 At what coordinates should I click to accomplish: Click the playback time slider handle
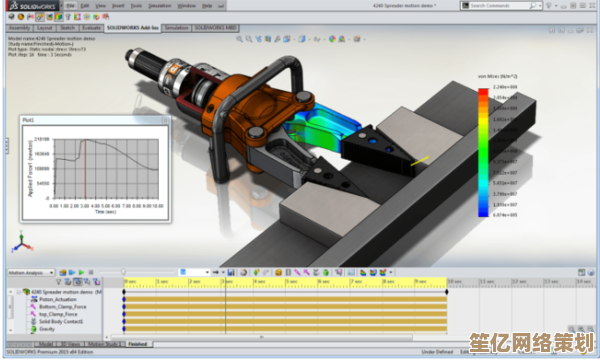point(123,272)
